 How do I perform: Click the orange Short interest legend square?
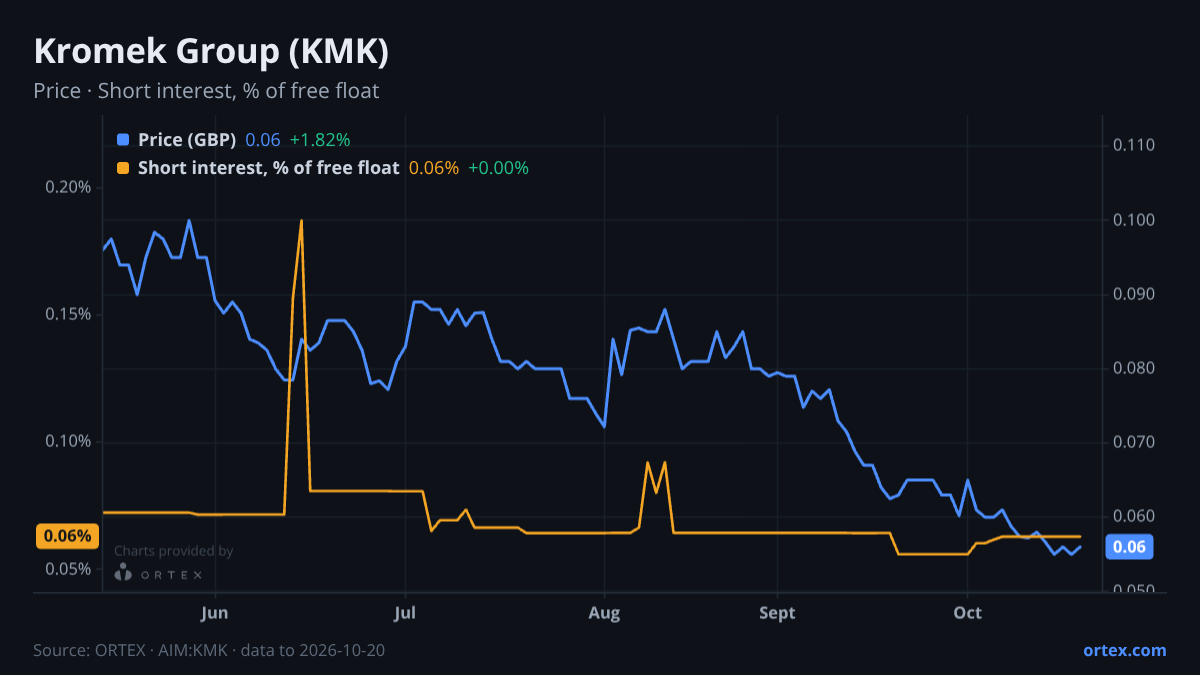(x=123, y=168)
